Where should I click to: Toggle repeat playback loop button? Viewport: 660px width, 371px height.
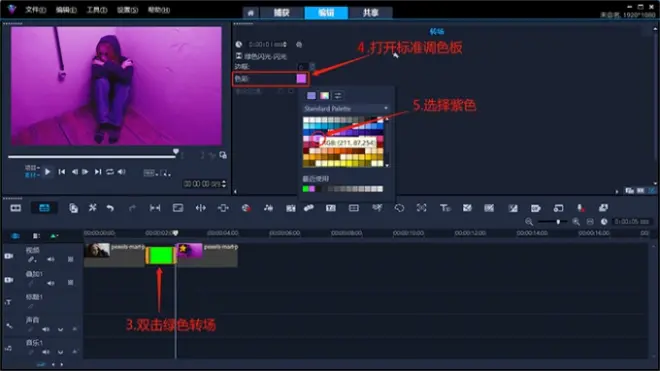pos(110,172)
